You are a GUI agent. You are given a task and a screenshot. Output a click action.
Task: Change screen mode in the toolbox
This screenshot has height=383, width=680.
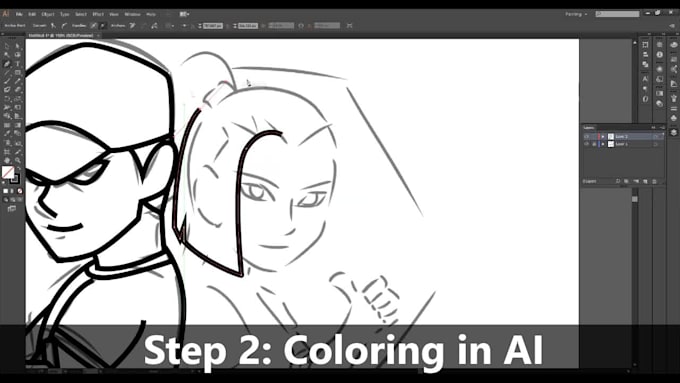[x=12, y=209]
